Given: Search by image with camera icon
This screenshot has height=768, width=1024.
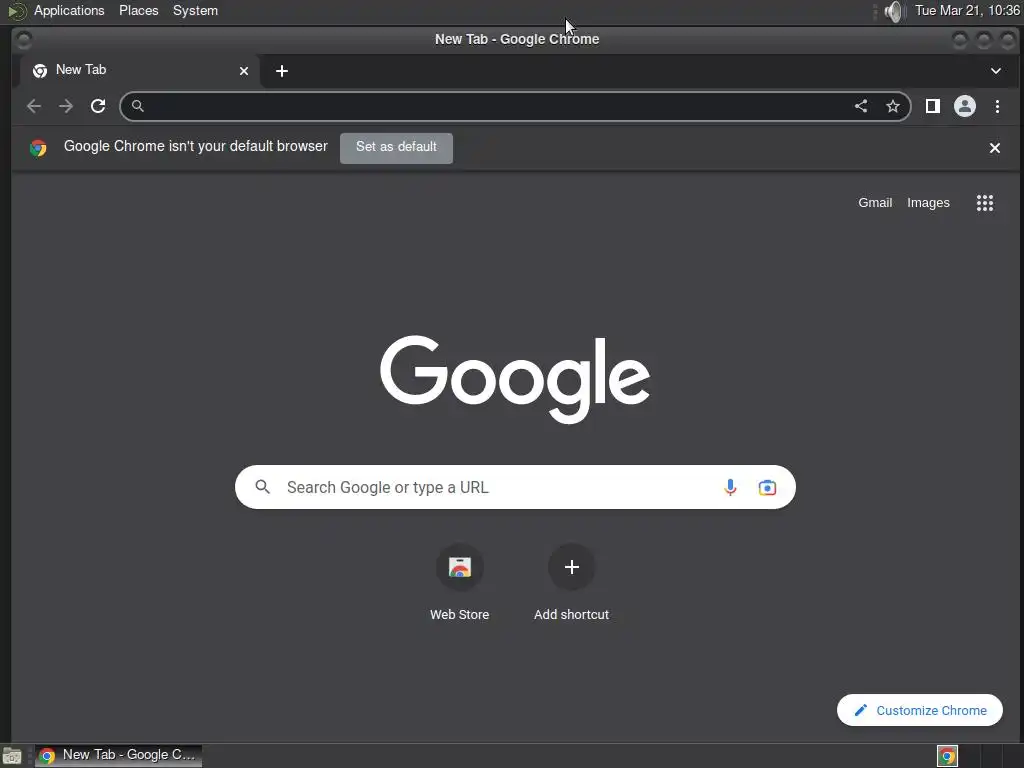Looking at the screenshot, I should 767,487.
